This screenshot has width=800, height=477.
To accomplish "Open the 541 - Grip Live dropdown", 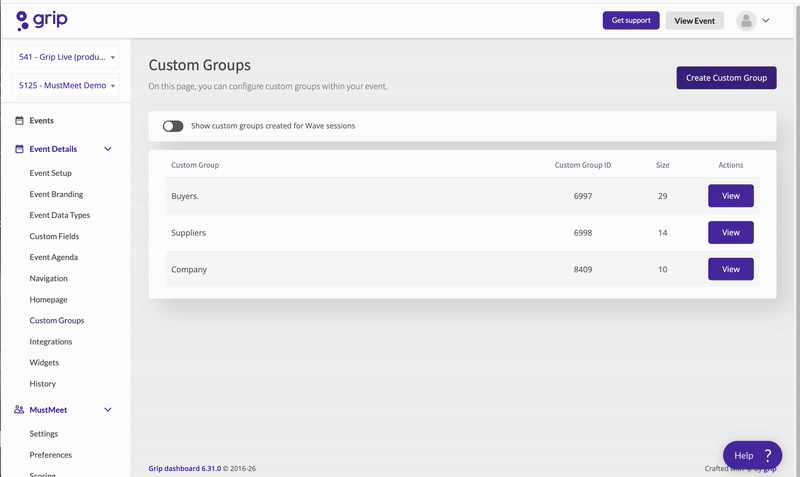I will pyautogui.click(x=66, y=57).
